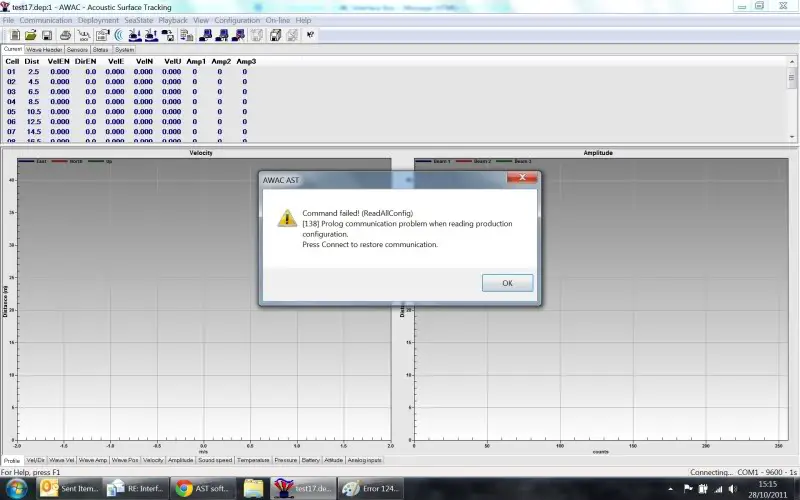Open the View menu
This screenshot has height=500, width=800.
[x=201, y=20]
